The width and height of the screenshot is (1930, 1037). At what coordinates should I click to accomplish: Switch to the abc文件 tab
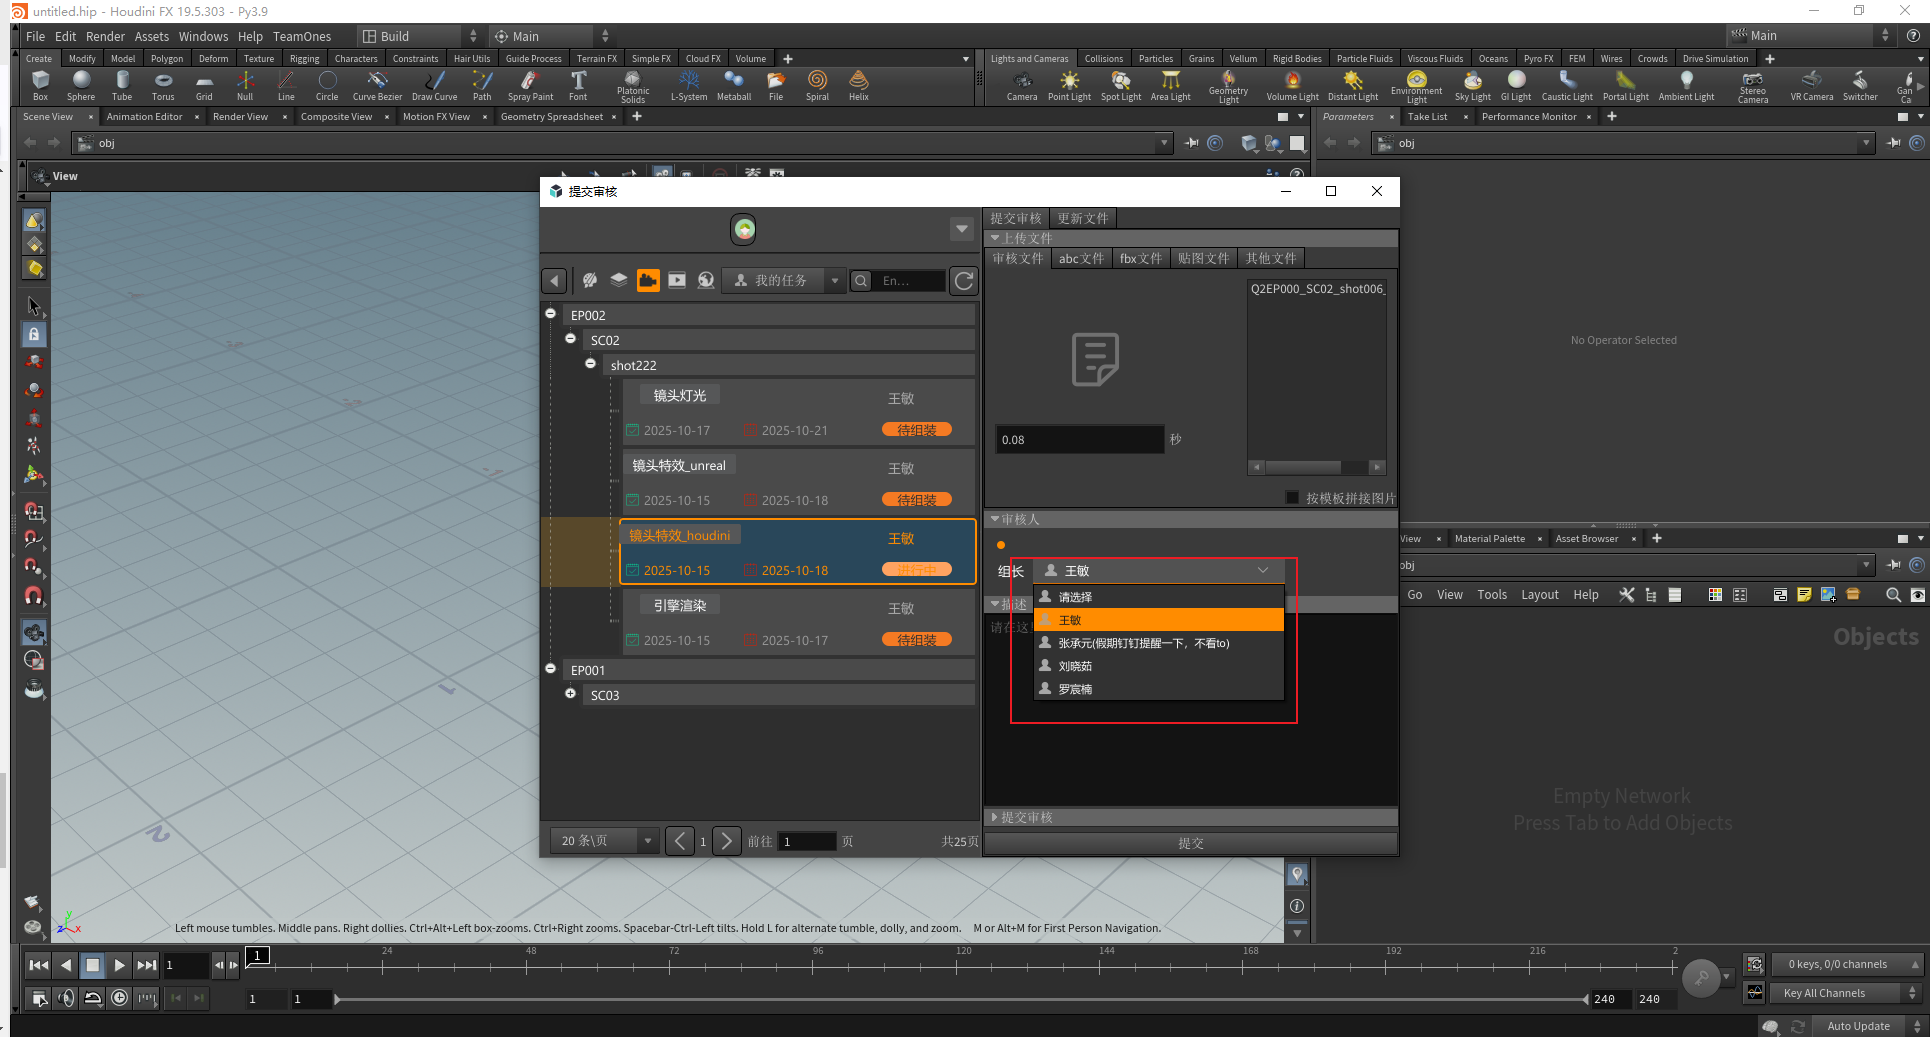pyautogui.click(x=1081, y=258)
